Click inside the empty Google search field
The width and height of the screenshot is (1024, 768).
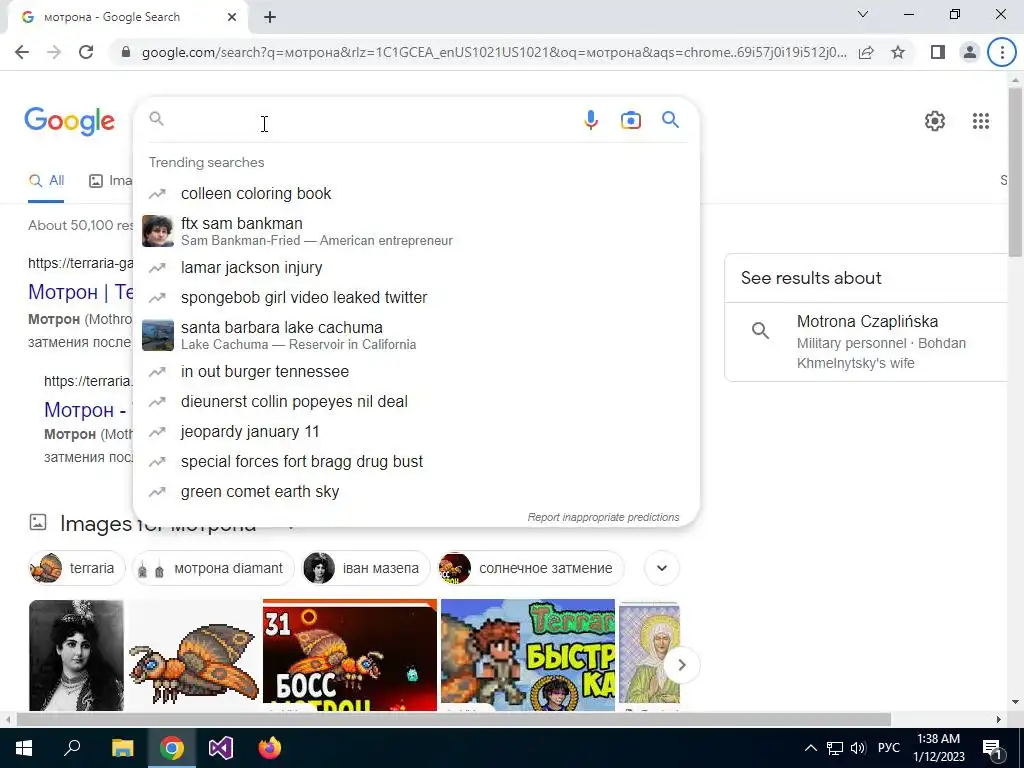point(372,120)
